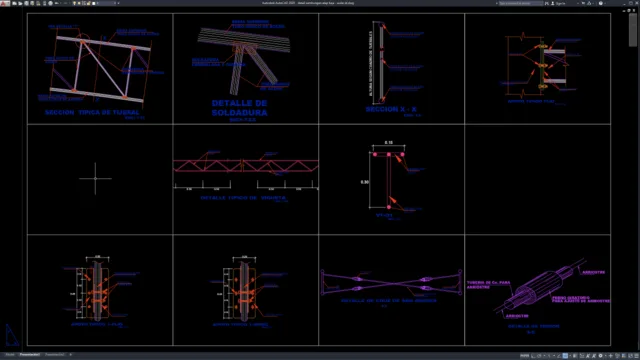This screenshot has height=360, width=640.
Task: Click the UCS triangle icon in layout corner
Action: coord(11,335)
